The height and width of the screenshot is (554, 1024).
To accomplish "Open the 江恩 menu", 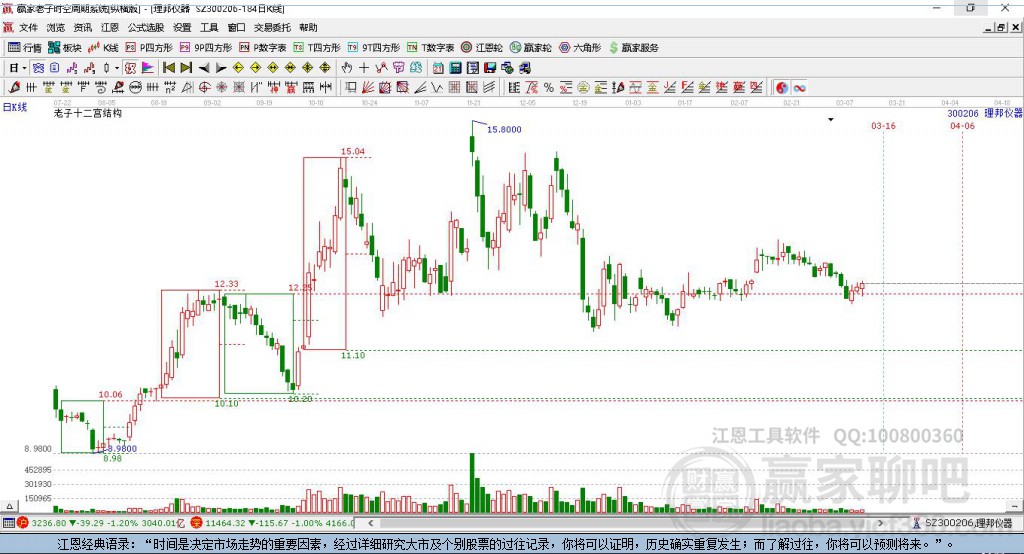I will tap(110, 27).
